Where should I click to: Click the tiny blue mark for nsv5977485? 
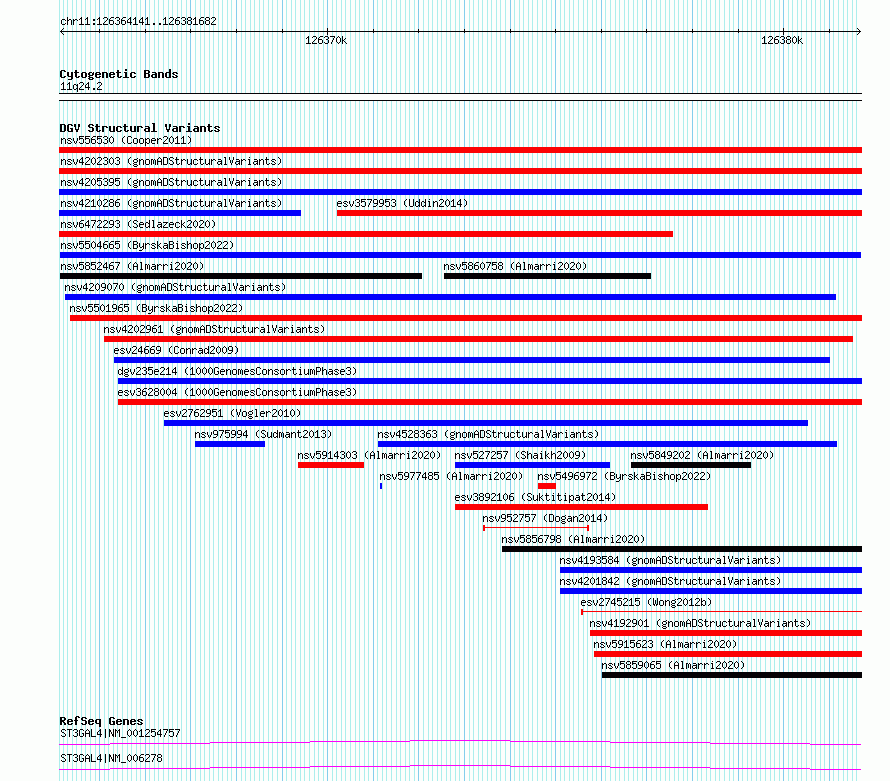pos(381,486)
